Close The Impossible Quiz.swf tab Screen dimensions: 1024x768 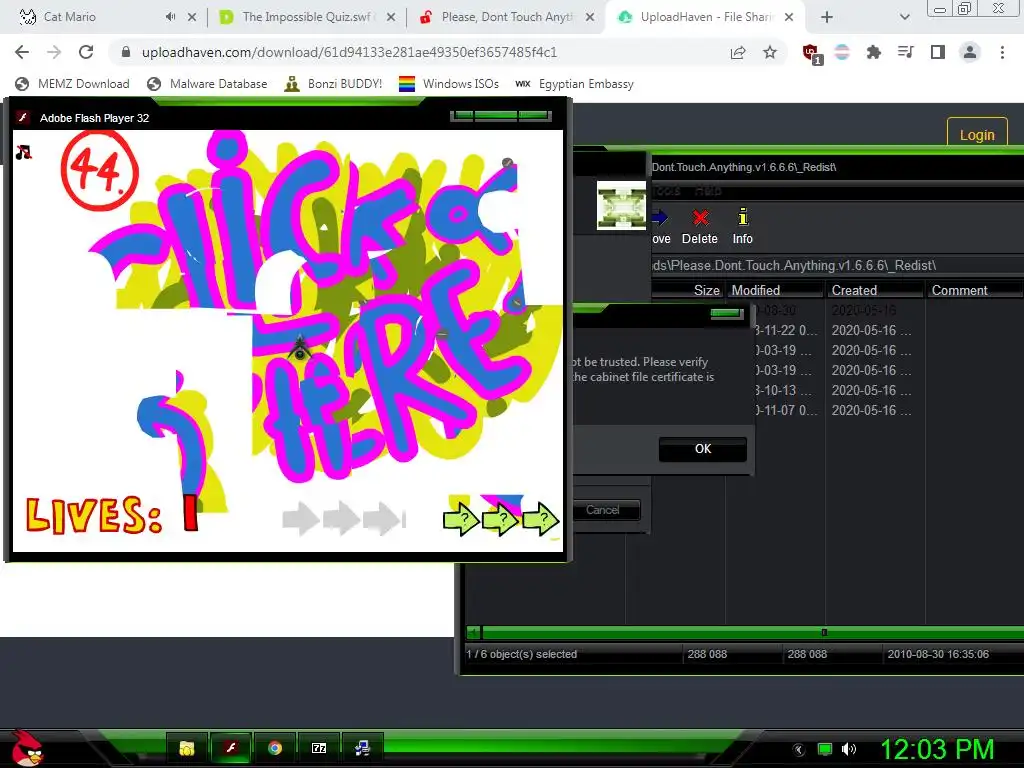[391, 17]
